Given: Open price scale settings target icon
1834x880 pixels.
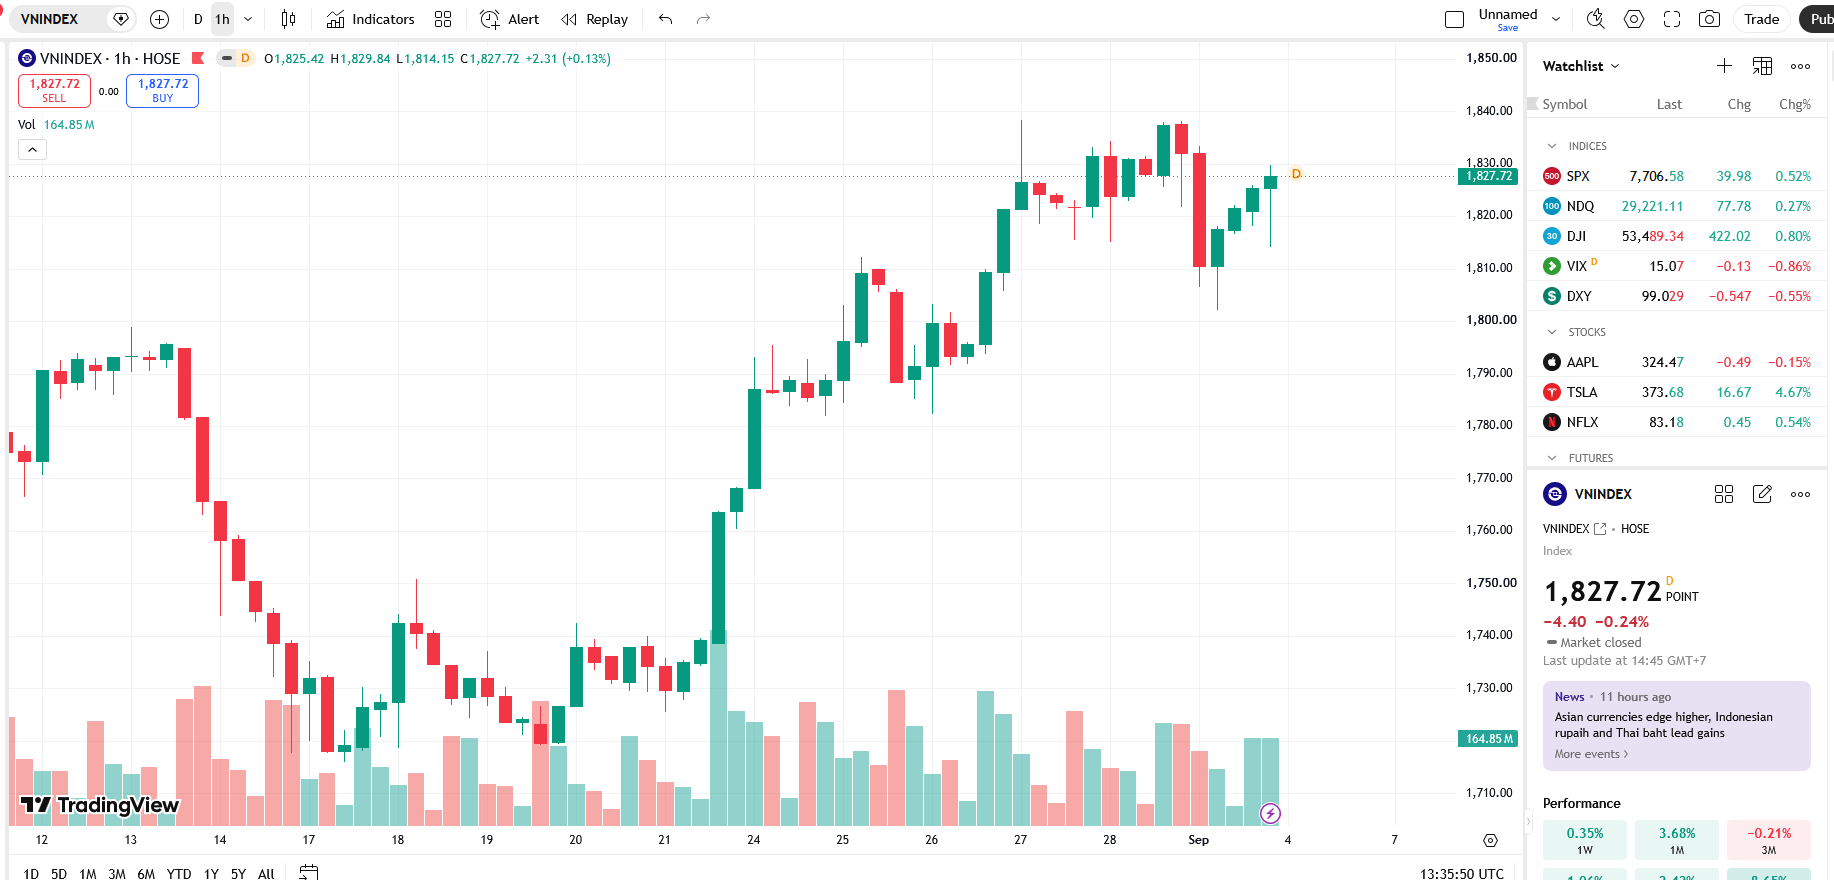Looking at the screenshot, I should [x=1490, y=840].
